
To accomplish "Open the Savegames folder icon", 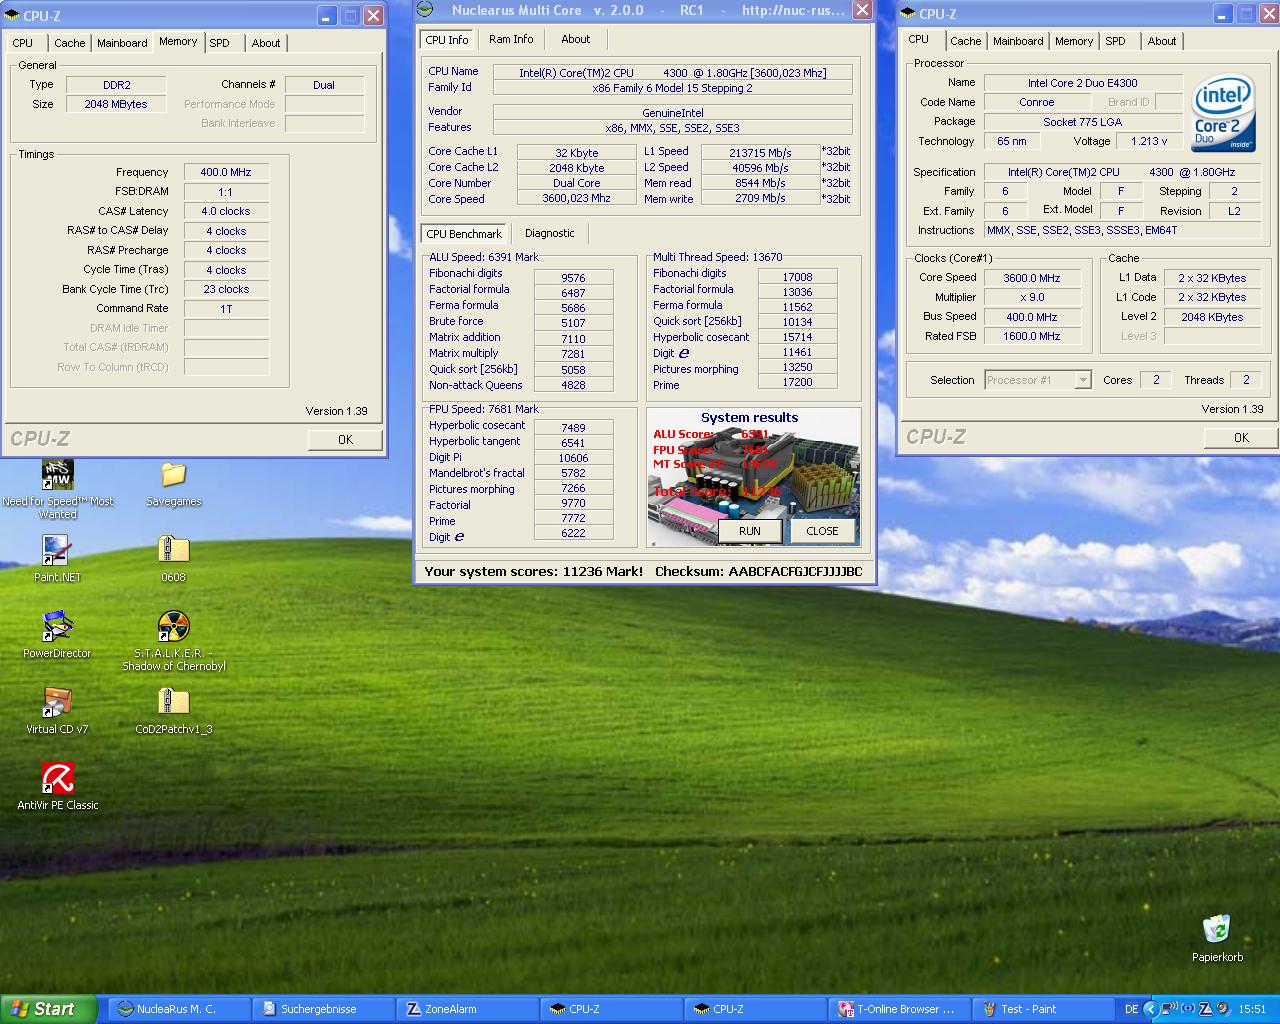I will point(173,475).
